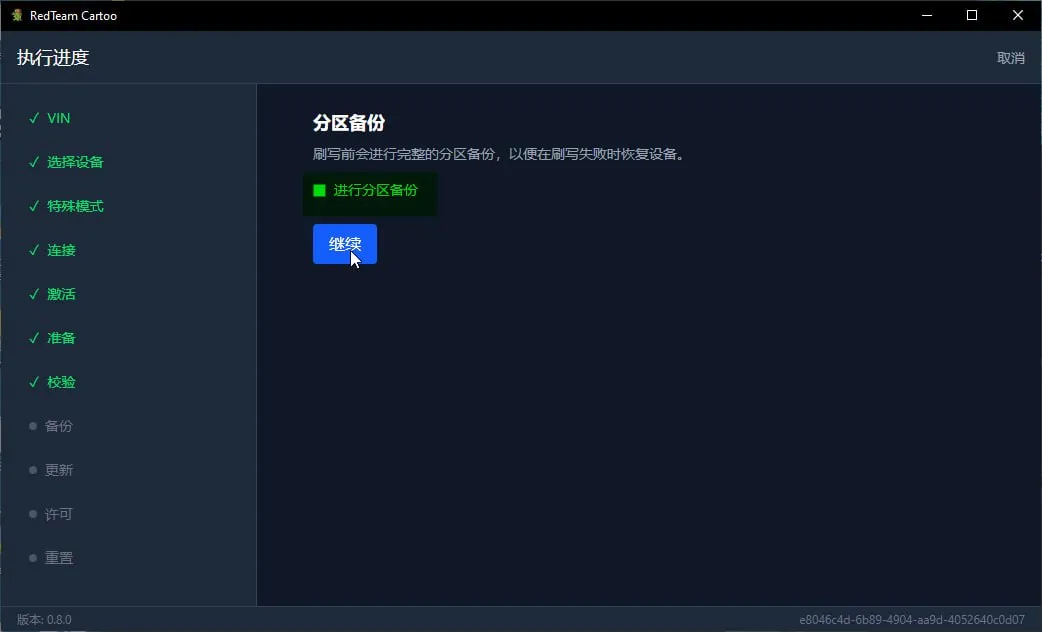This screenshot has width=1042, height=632.
Task: Open the 激活 step
Action: [52, 294]
